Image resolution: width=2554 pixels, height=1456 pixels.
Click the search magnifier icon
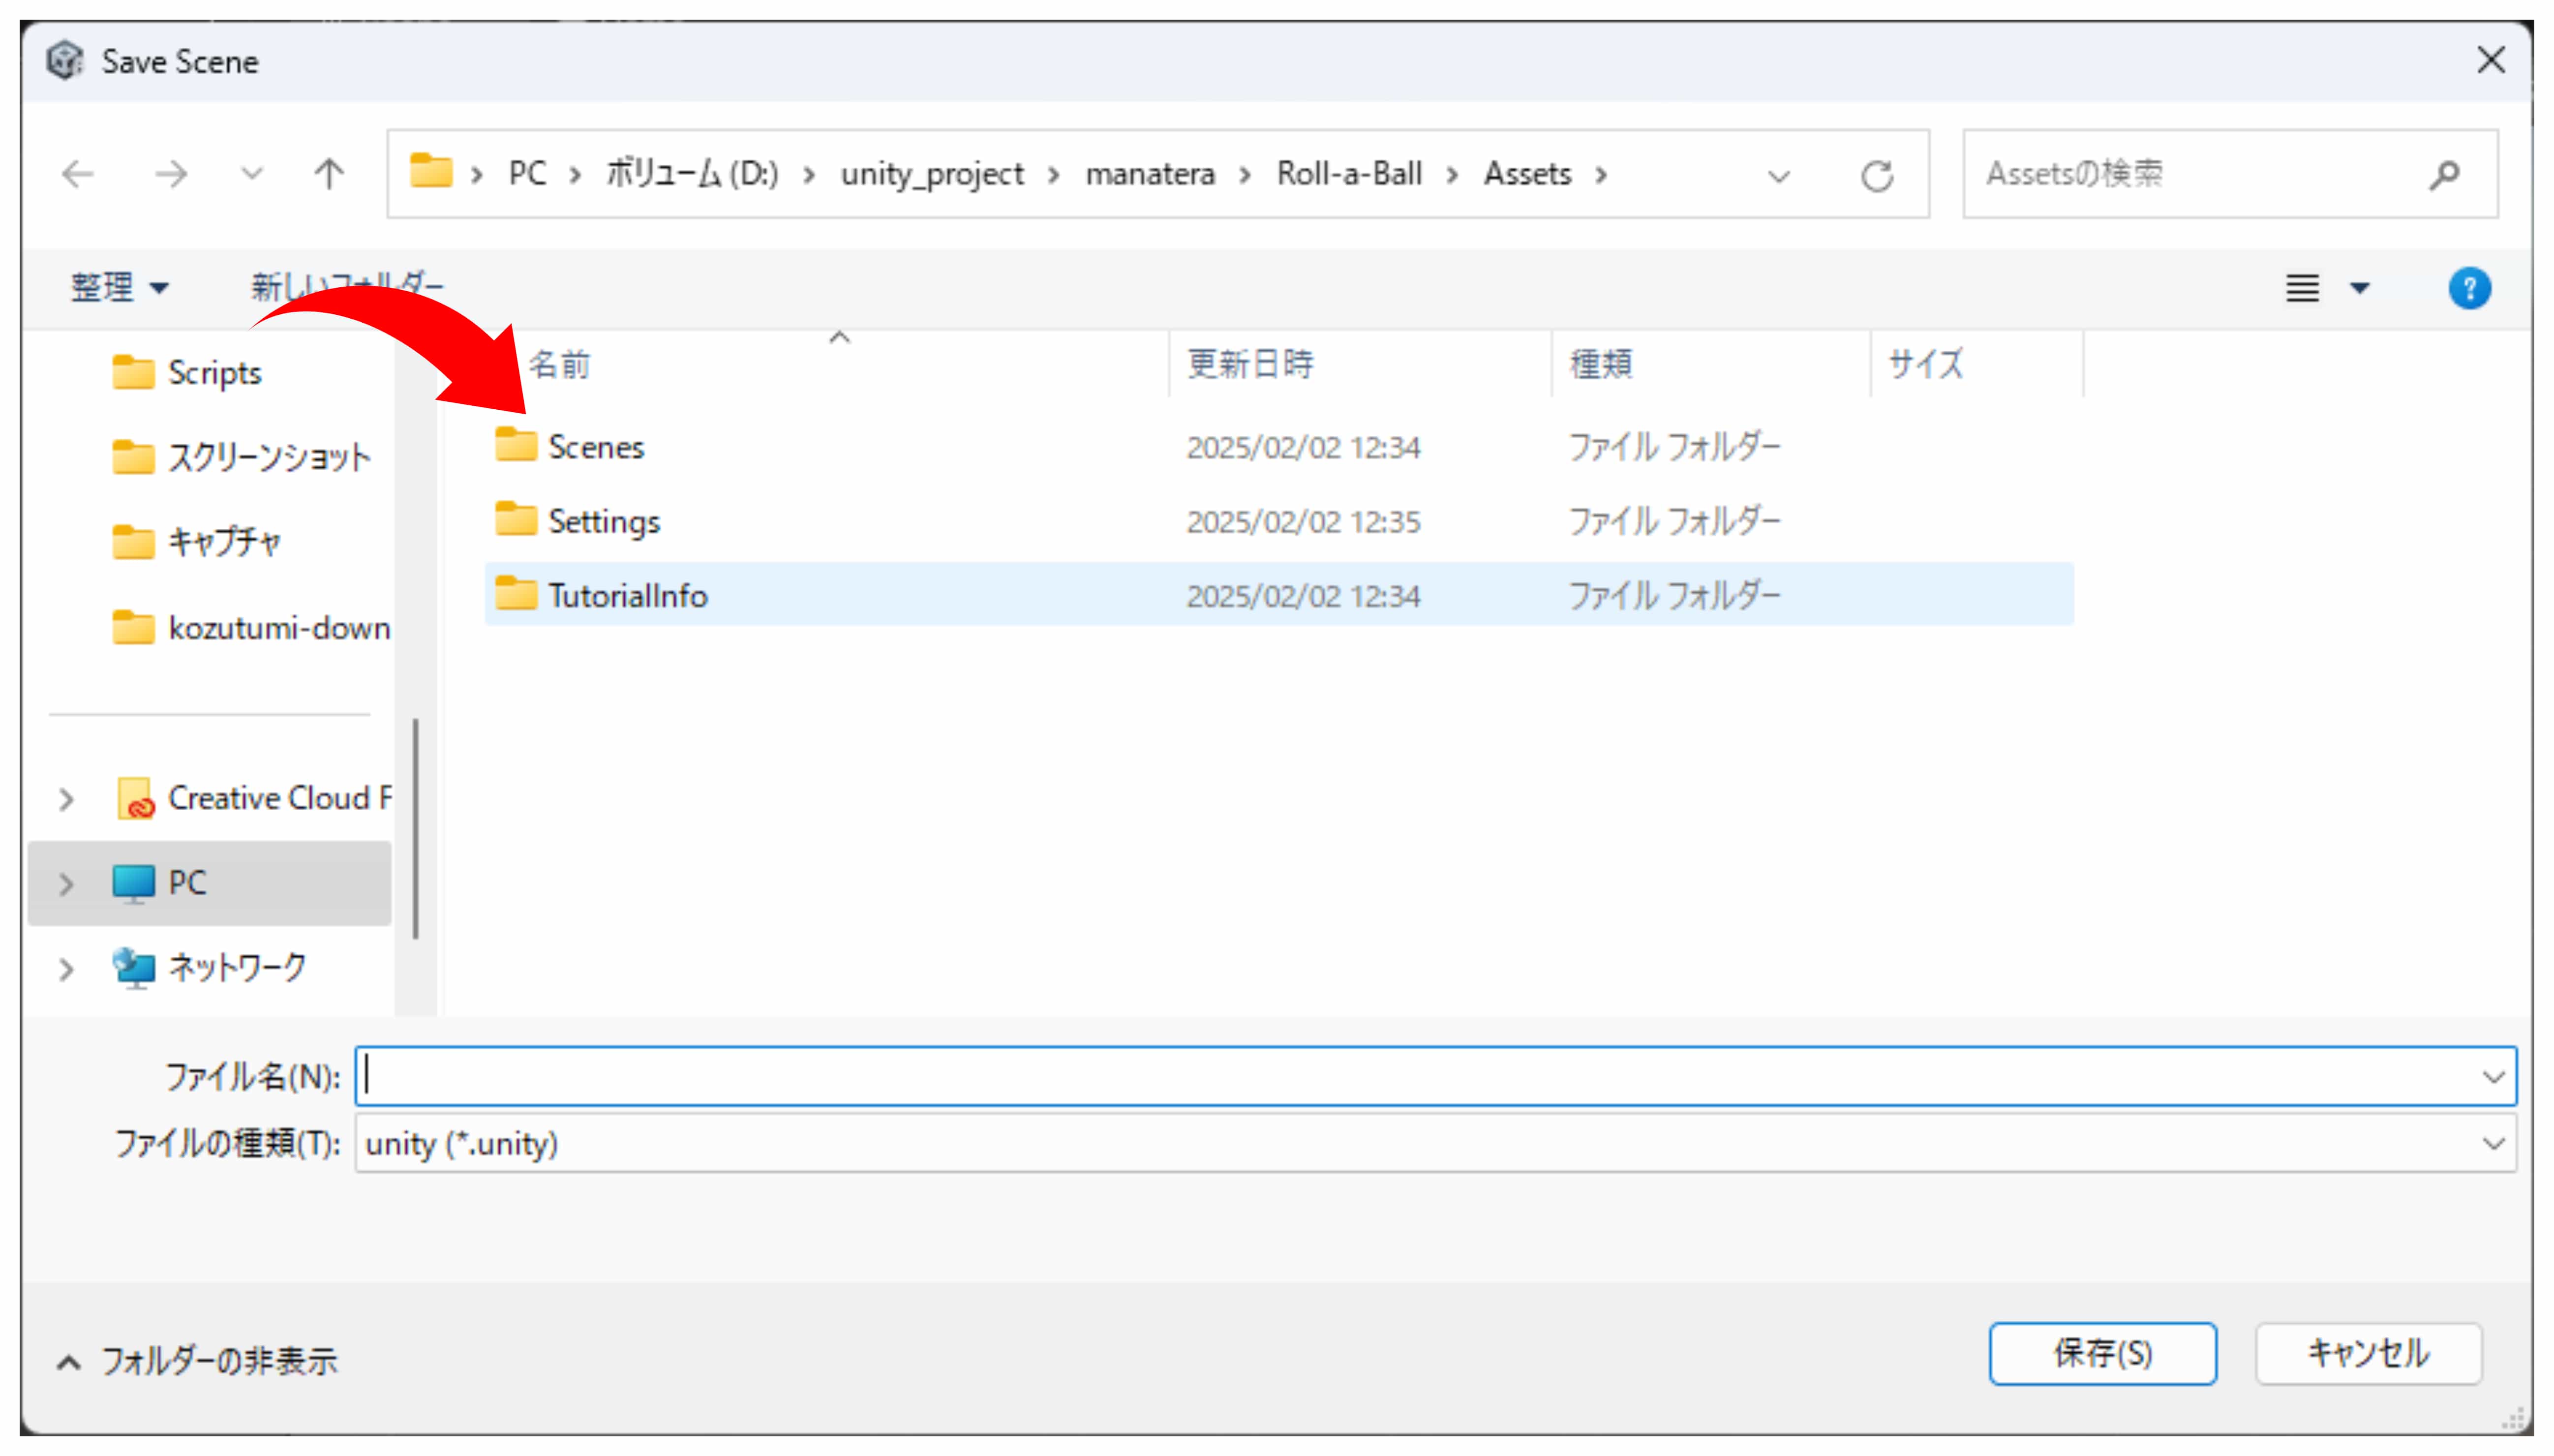tap(2443, 174)
